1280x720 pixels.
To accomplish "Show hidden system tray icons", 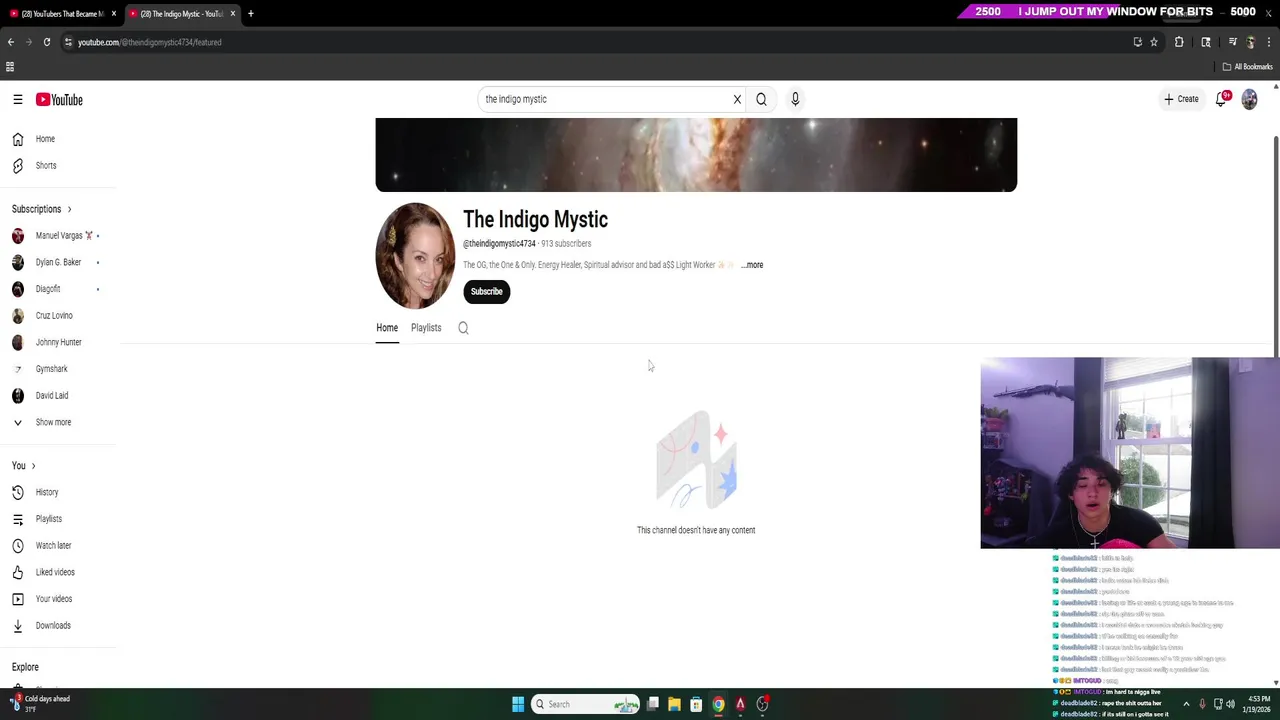I will (x=1186, y=704).
